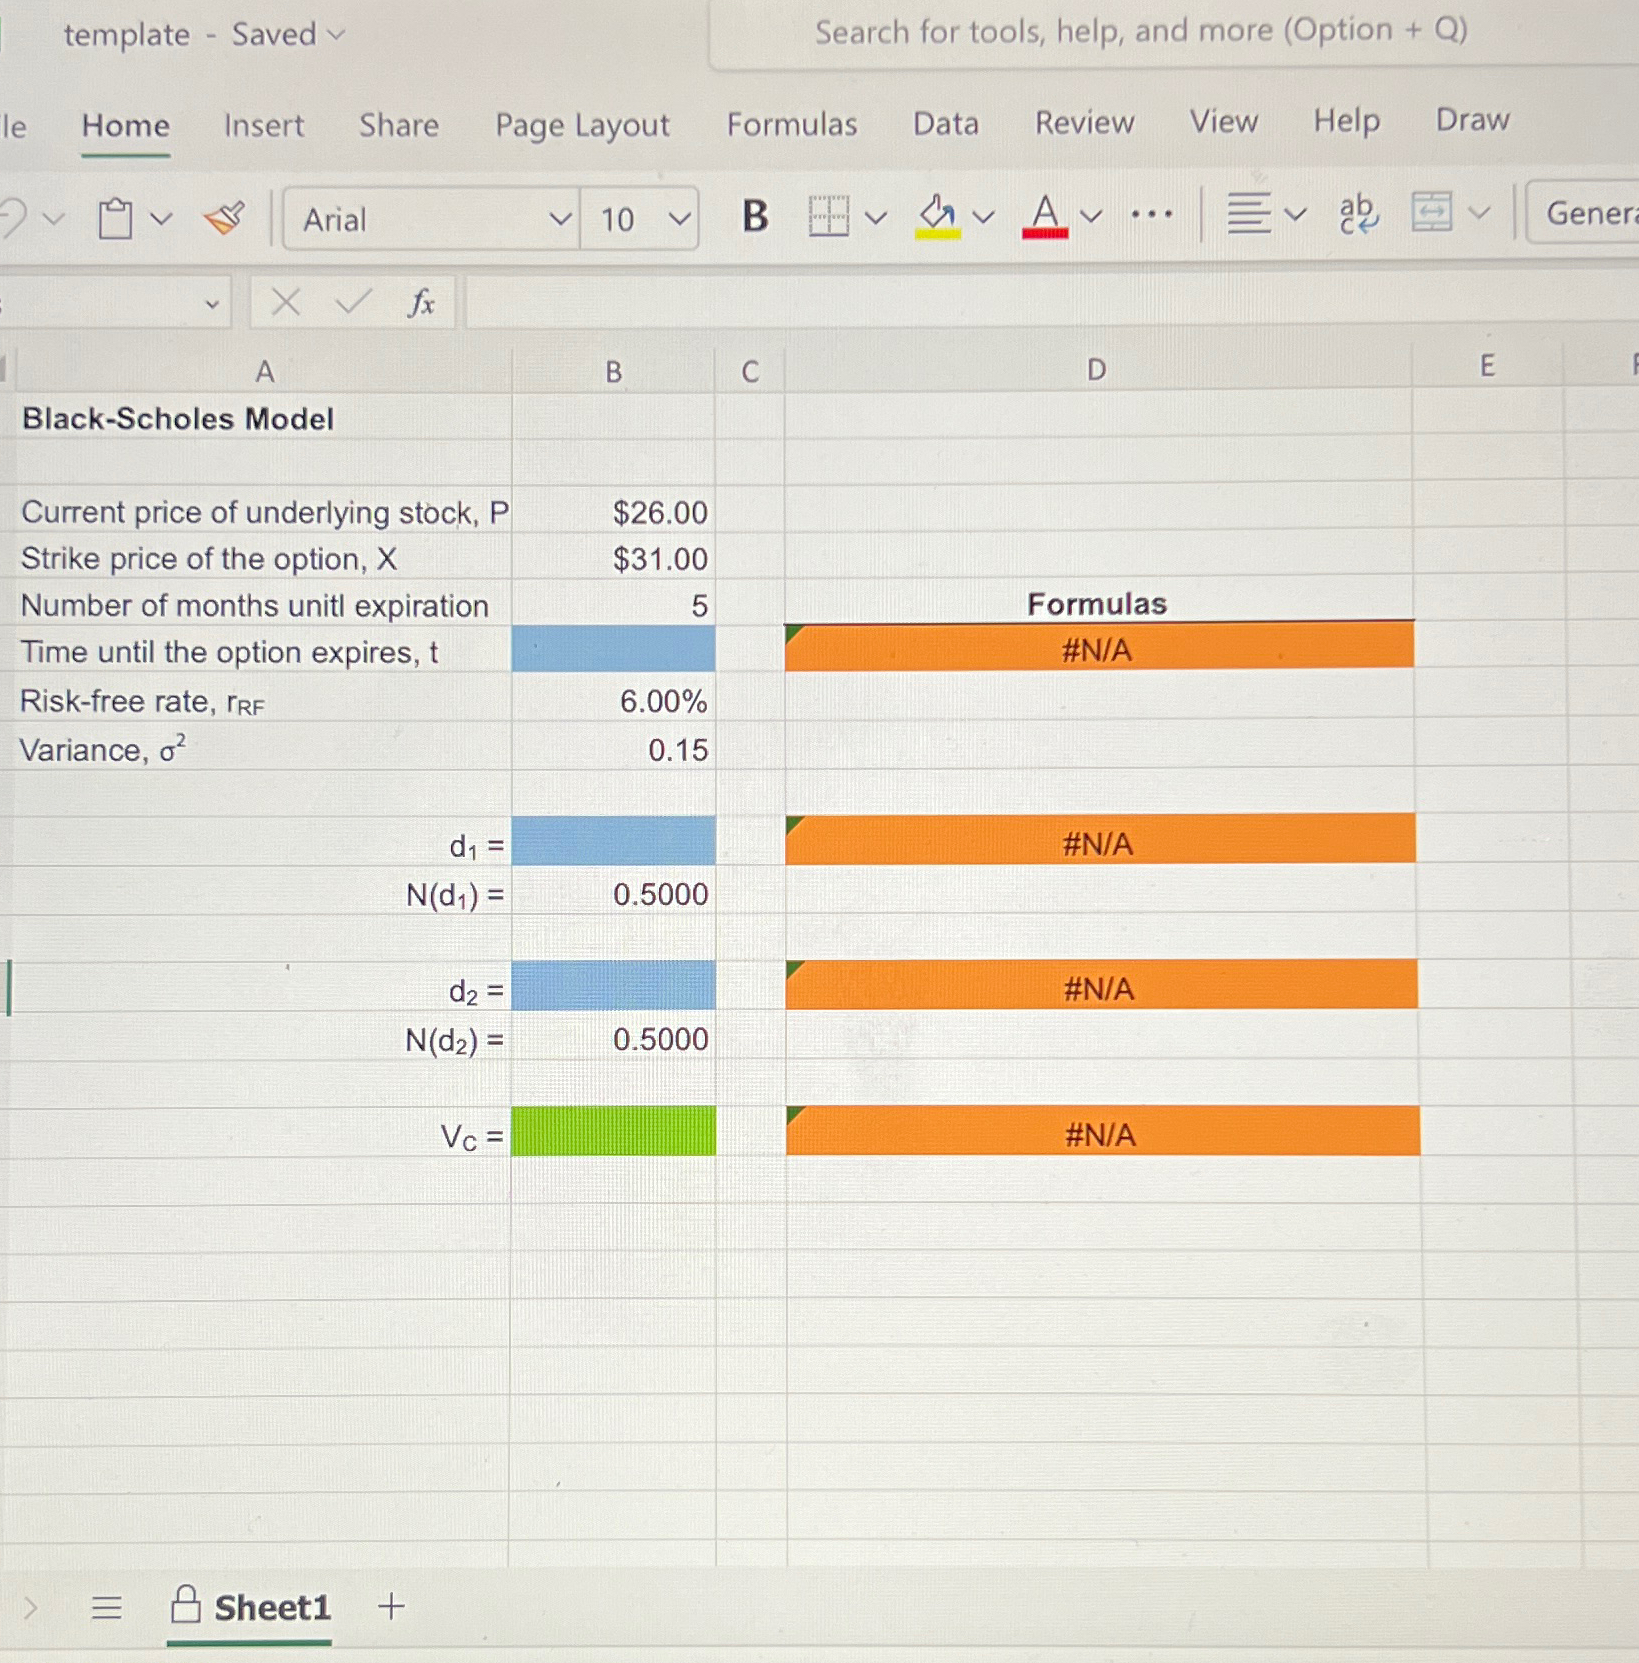This screenshot has height=1663, width=1639.
Task: Click the Wrap Text icon
Action: coord(1356,215)
